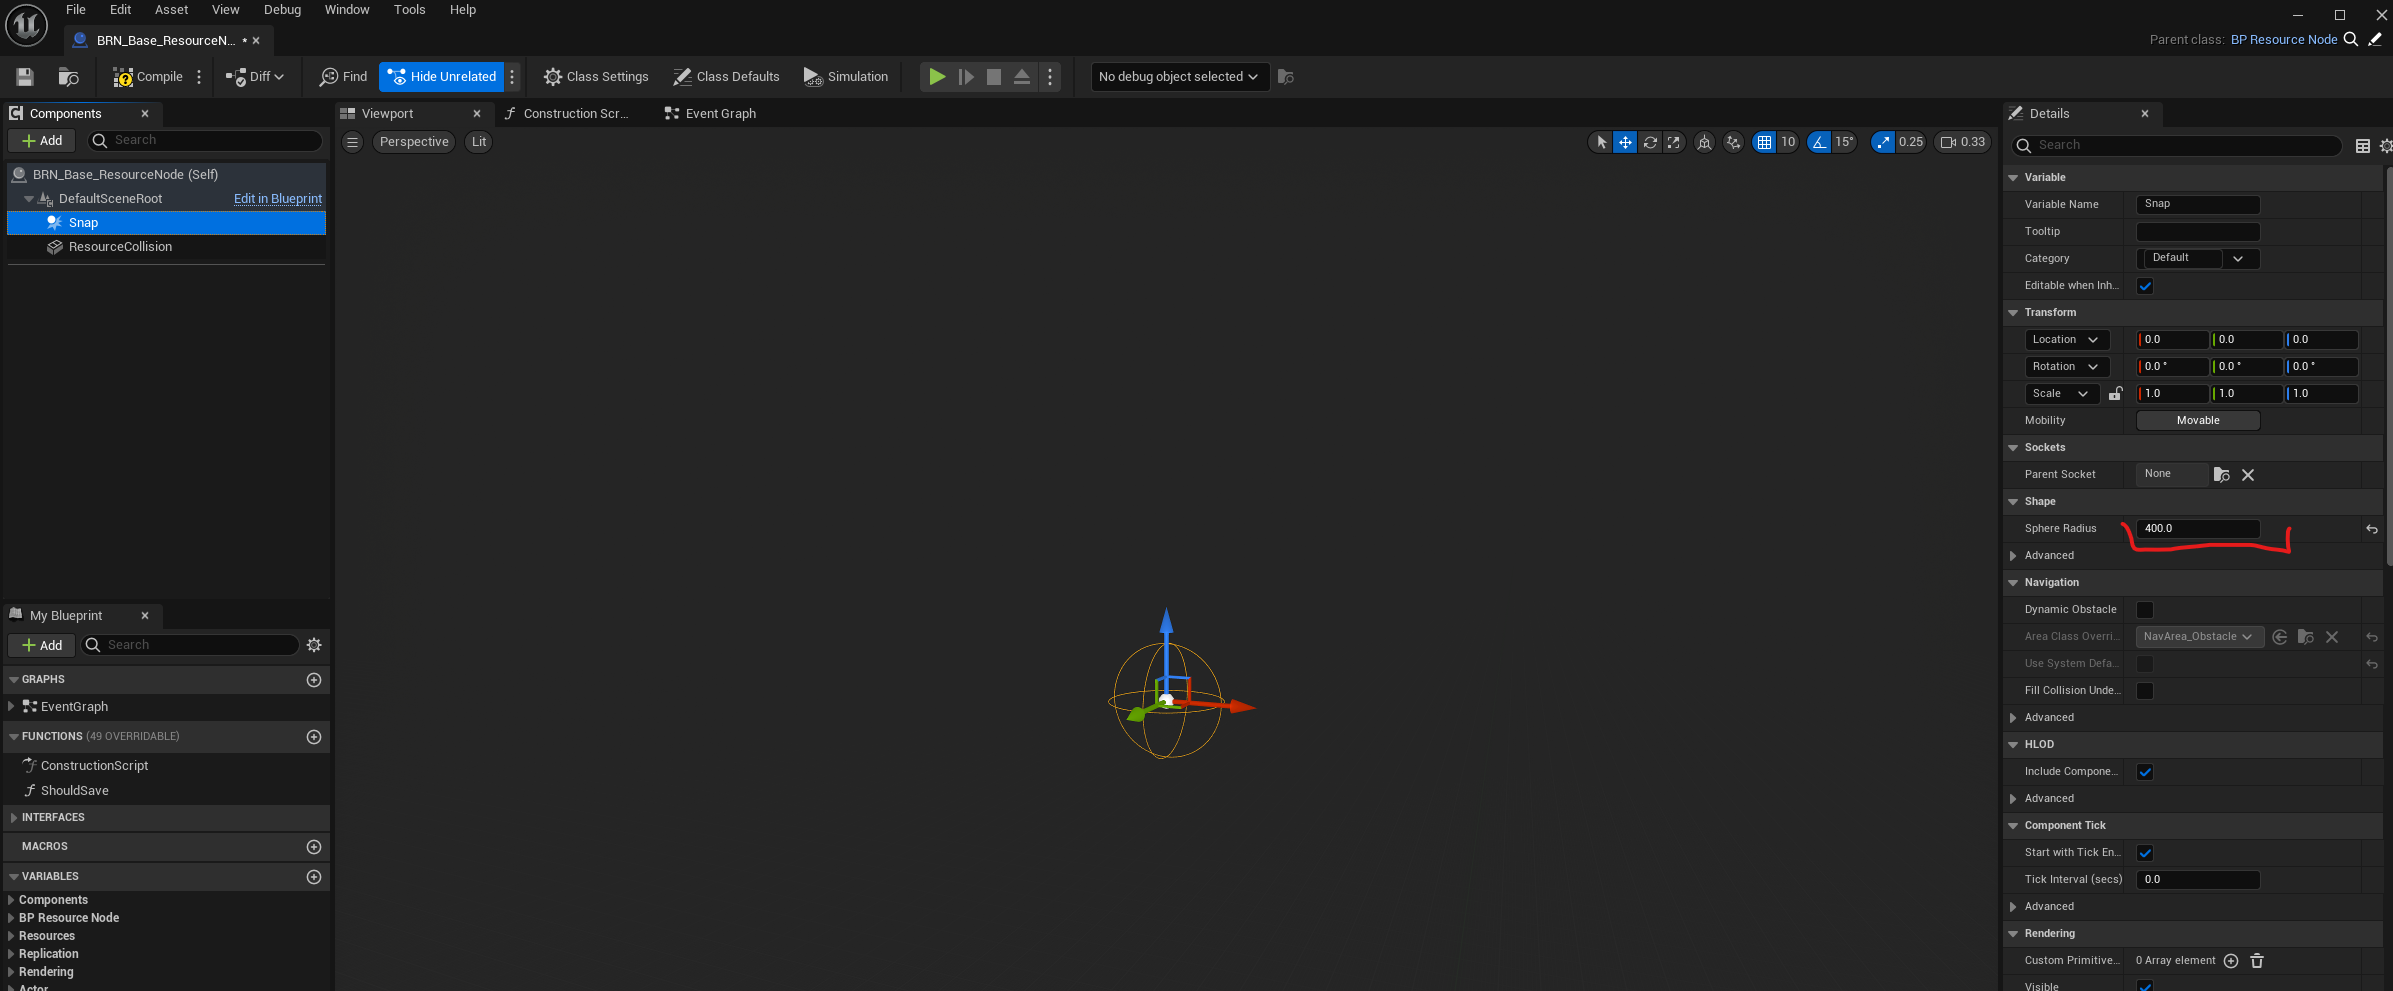Open the Diff dropdown
The image size is (2393, 991).
pos(255,77)
